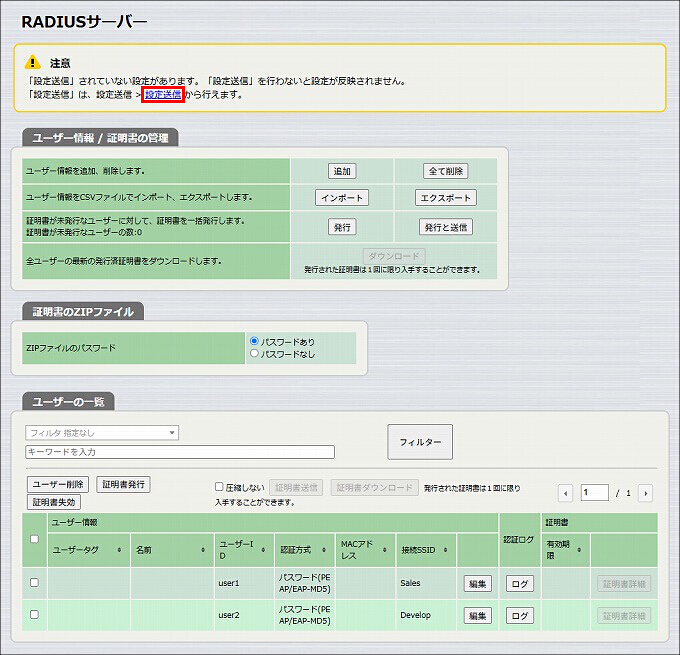Click the 発行と送信 button
Screen dimensions: 680x655
(x=446, y=227)
